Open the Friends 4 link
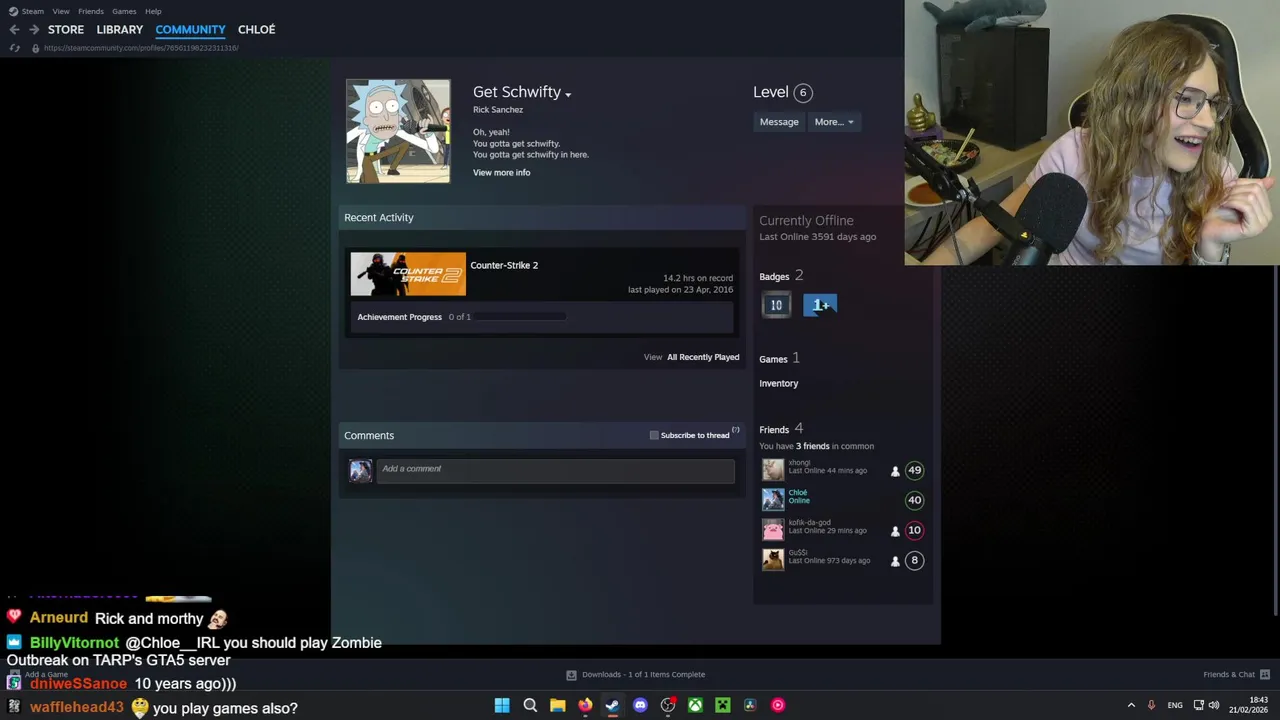Screen dimensions: 1280x720 point(781,429)
